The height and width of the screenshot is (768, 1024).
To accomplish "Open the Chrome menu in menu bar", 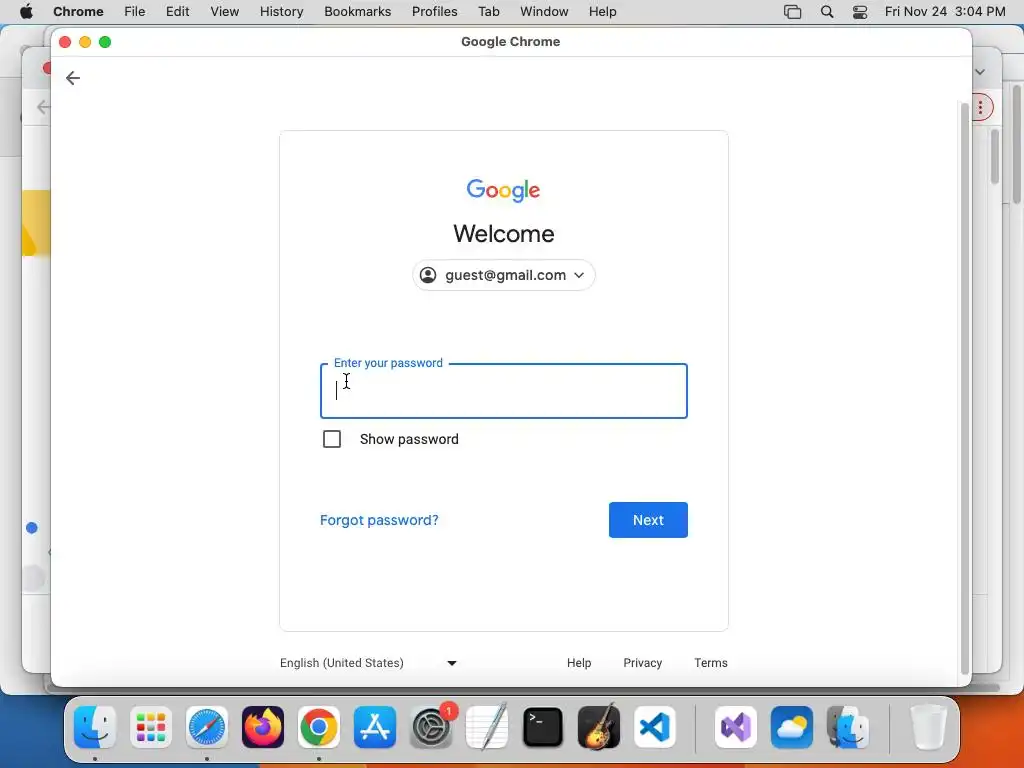I will click(78, 11).
